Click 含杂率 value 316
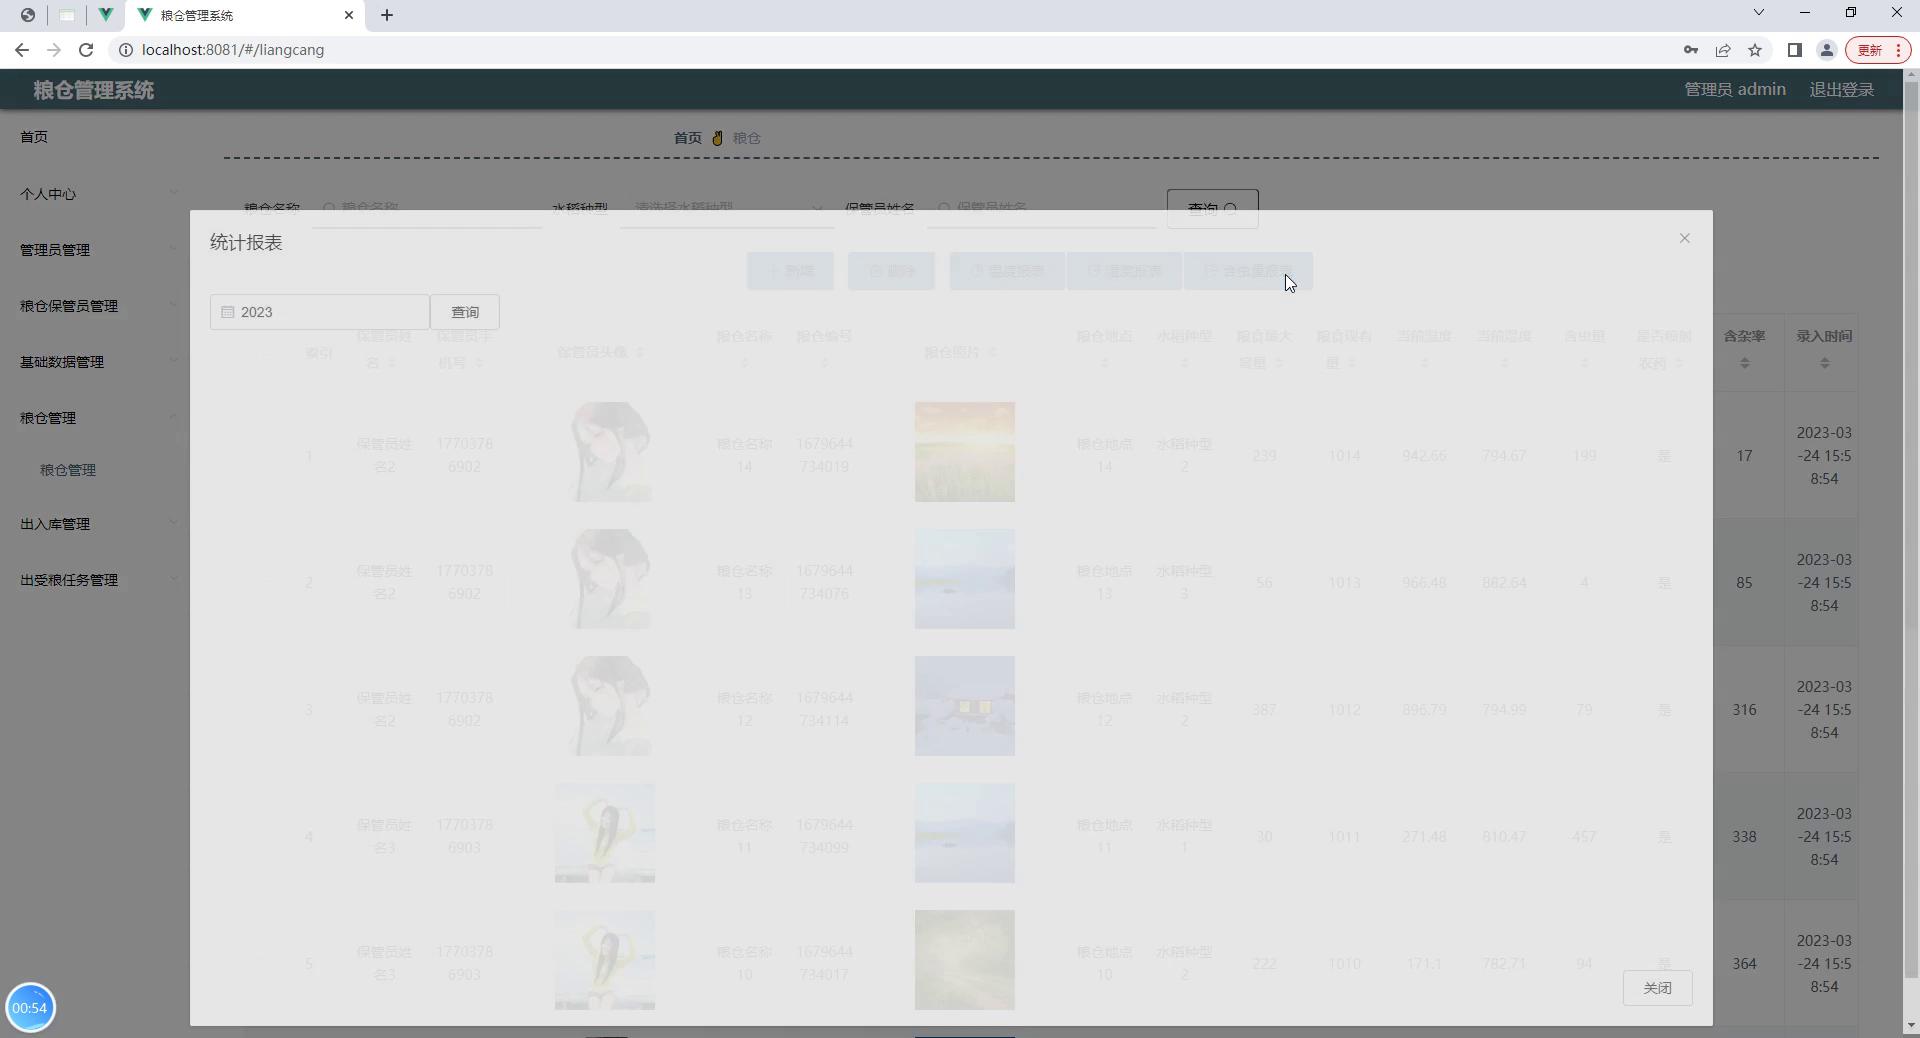Screen dimensions: 1920x1038 (1744, 710)
